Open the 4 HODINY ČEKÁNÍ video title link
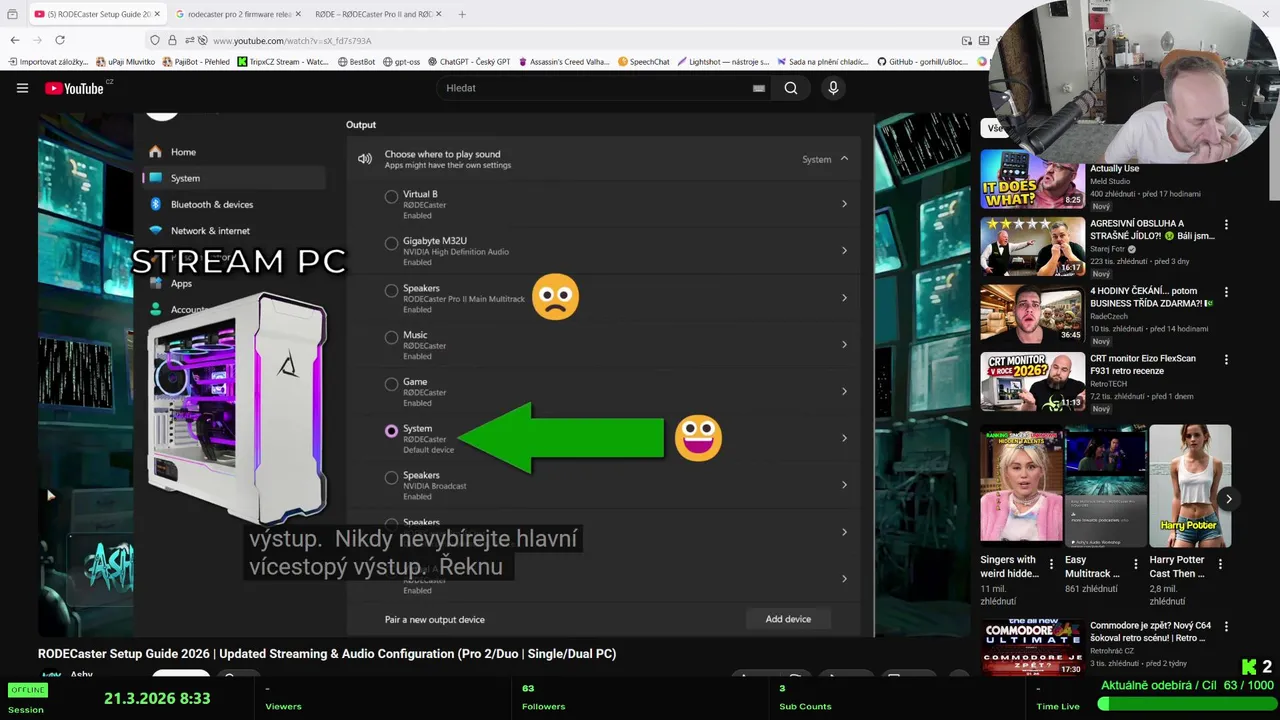This screenshot has height=720, width=1280. click(1152, 297)
